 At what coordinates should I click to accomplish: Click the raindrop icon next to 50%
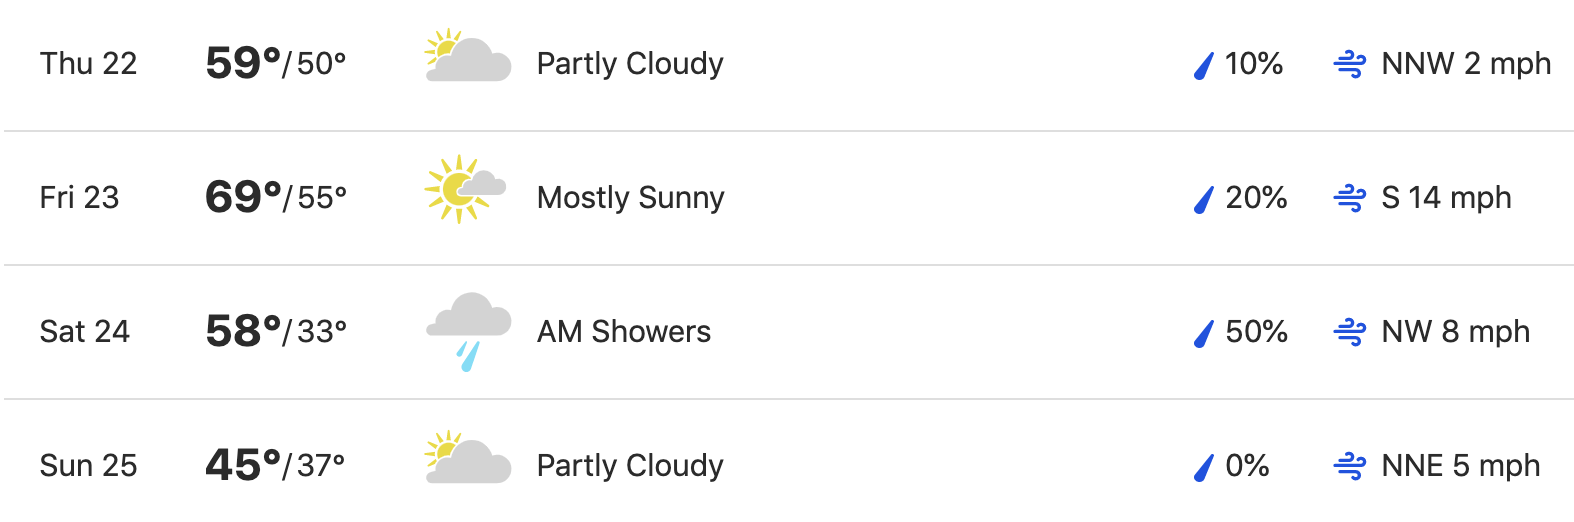1204,334
